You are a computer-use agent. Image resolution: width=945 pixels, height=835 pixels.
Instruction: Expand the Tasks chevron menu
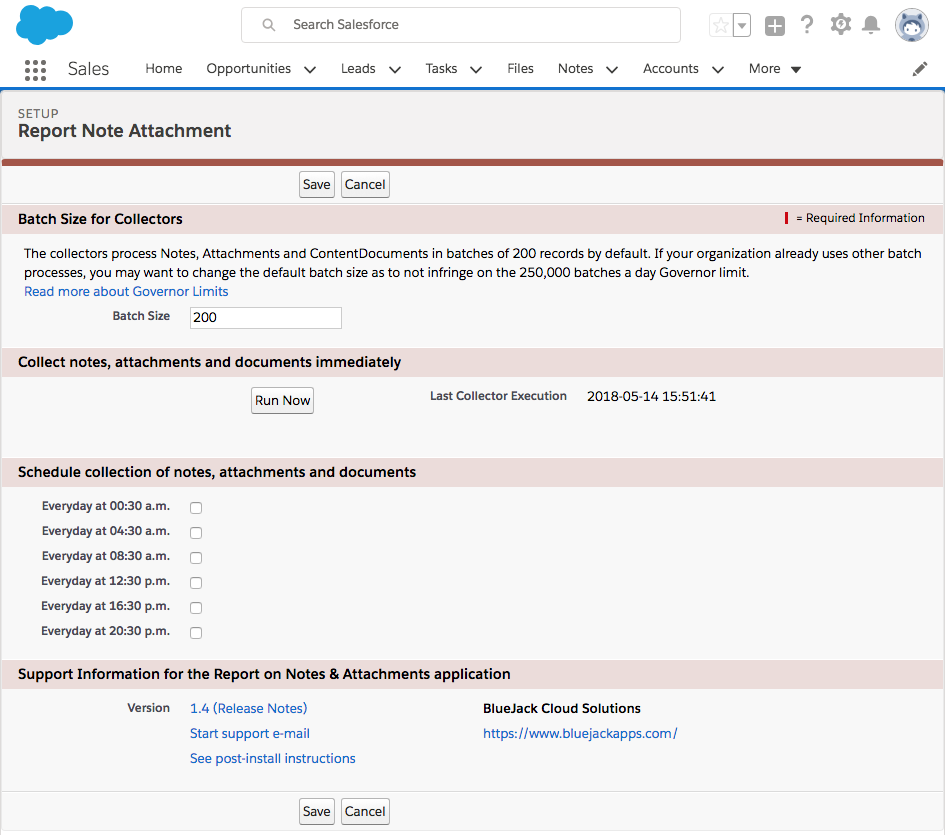pyautogui.click(x=476, y=70)
